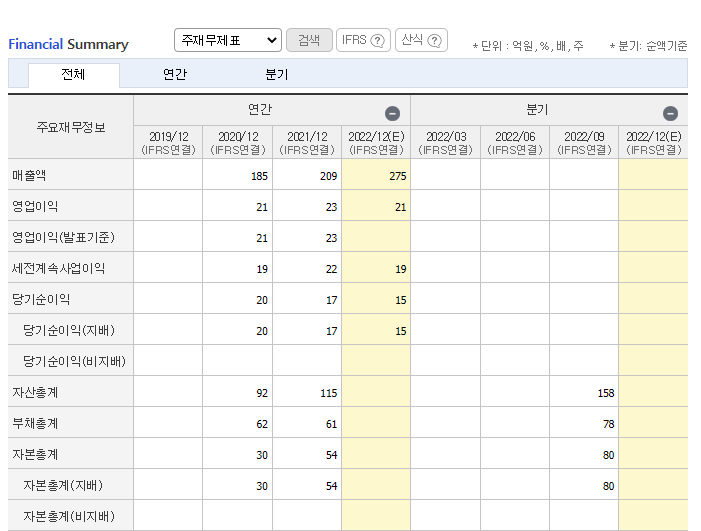This screenshot has width=701, height=531.
Task: Click the 산식 help button
Action: pos(421,40)
